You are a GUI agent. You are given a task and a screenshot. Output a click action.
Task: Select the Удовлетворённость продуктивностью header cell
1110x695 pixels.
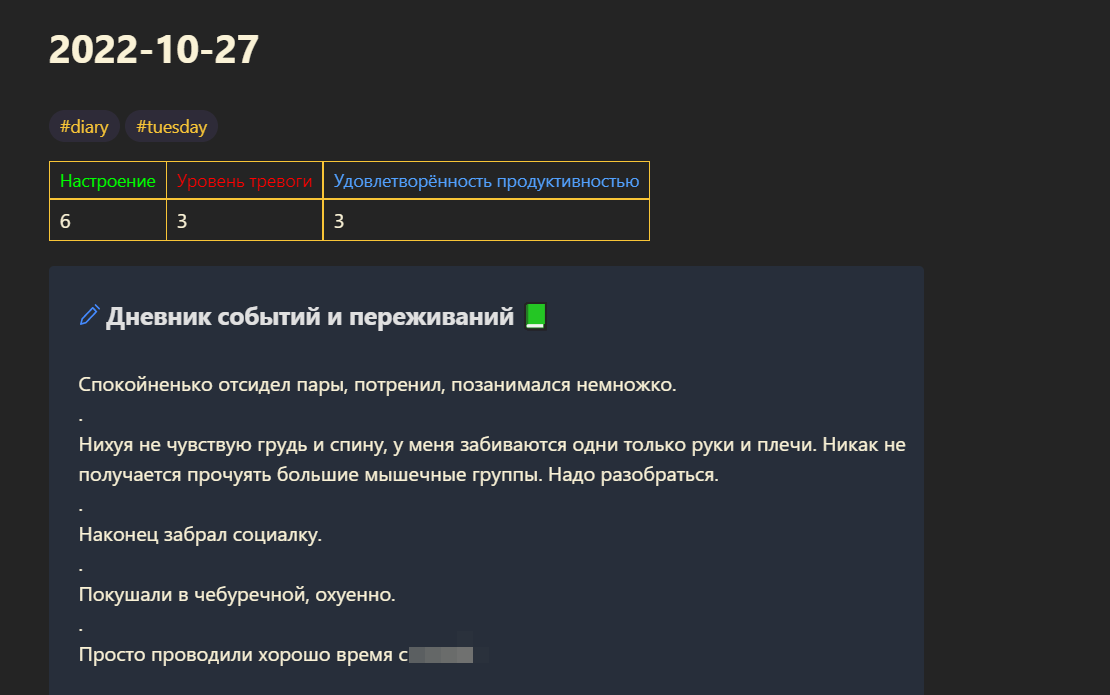(486, 181)
